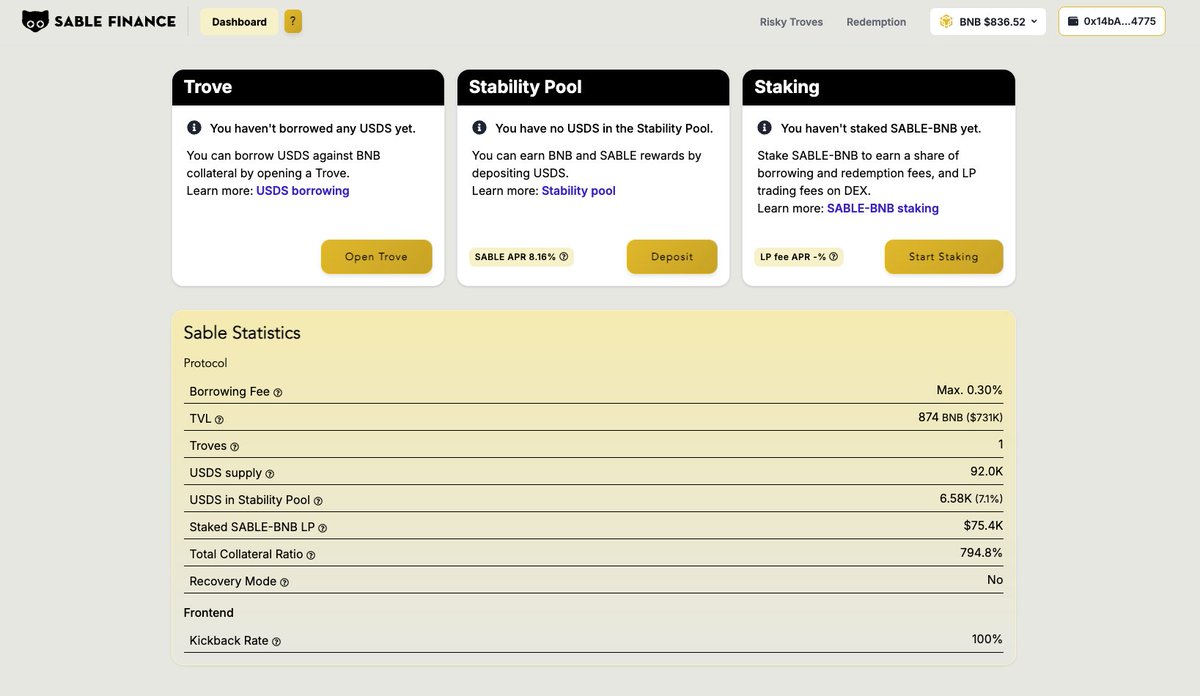Click the Total Collateral Ratio help icon
This screenshot has width=1200, height=696.
pos(311,555)
